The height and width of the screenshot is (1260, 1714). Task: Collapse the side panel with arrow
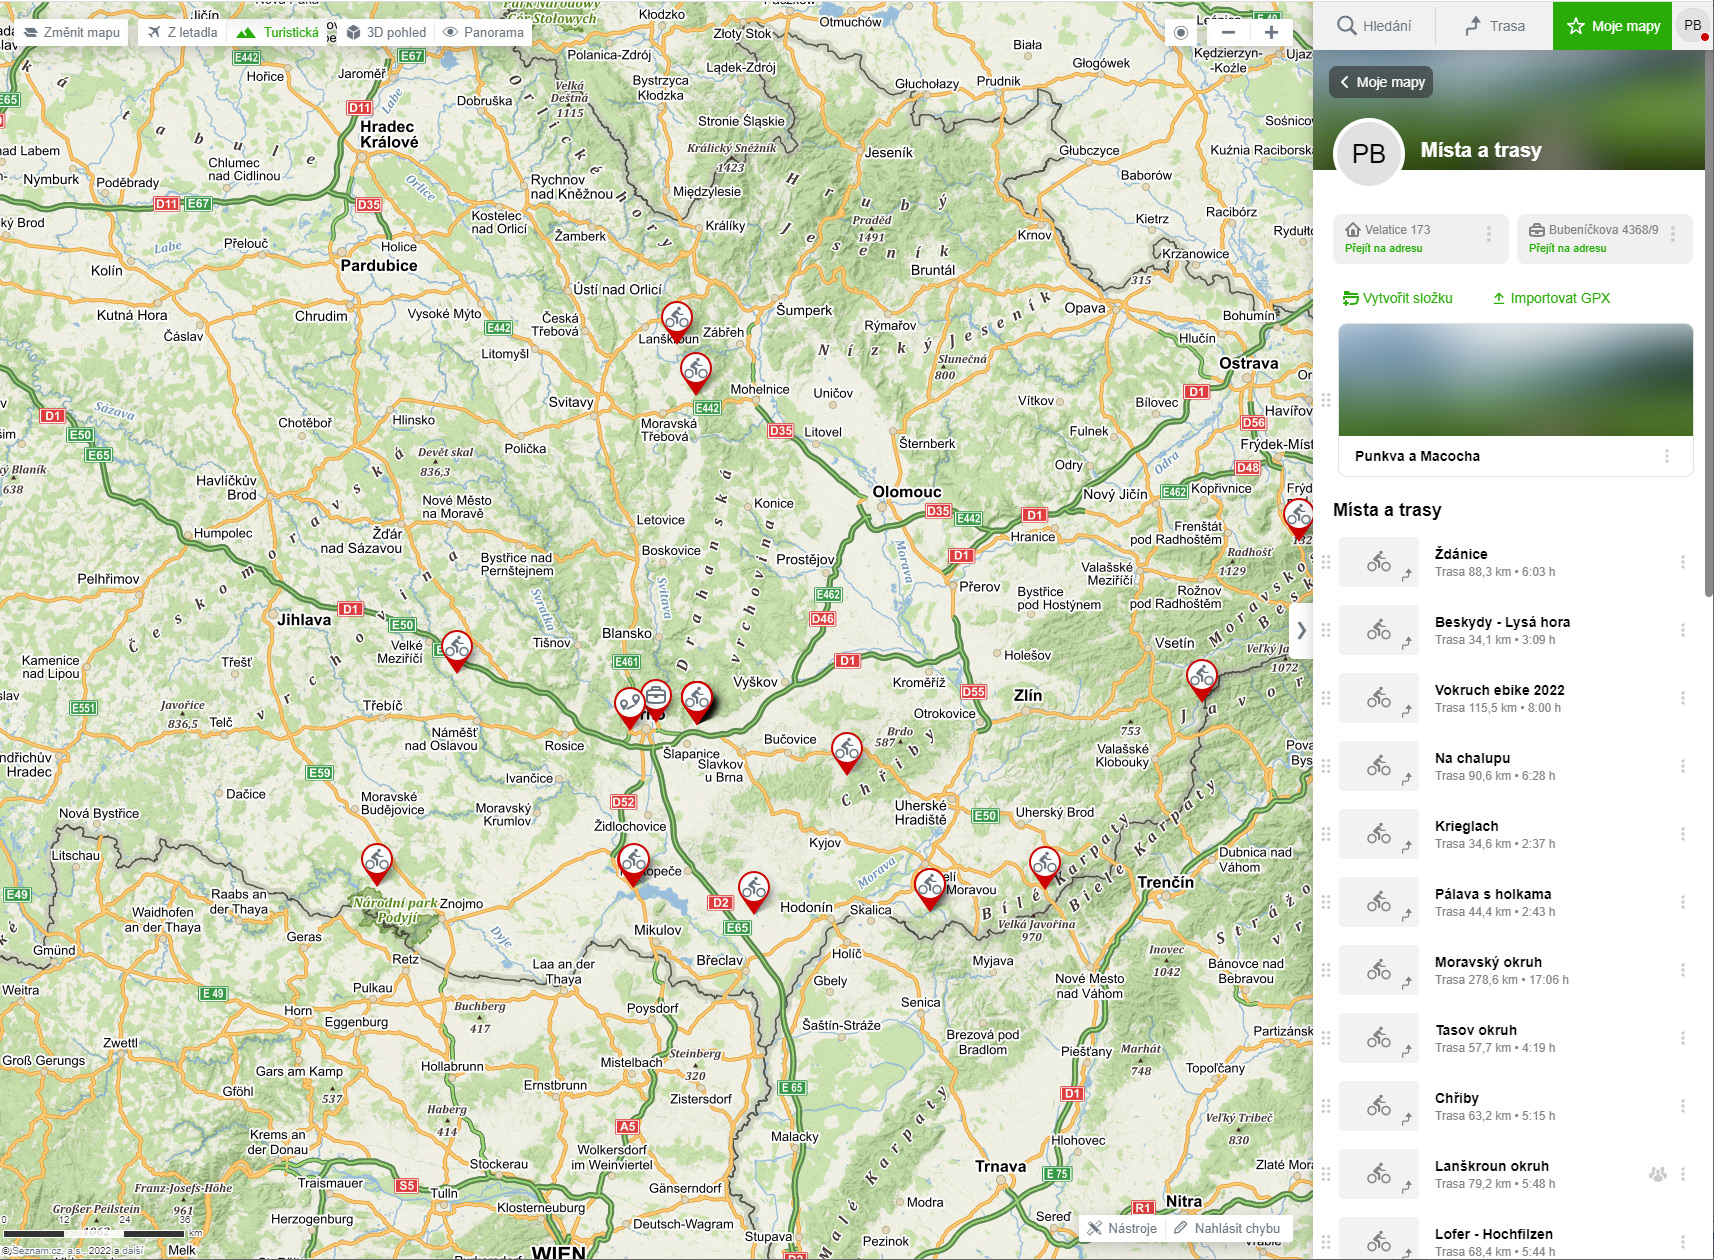pyautogui.click(x=1301, y=630)
